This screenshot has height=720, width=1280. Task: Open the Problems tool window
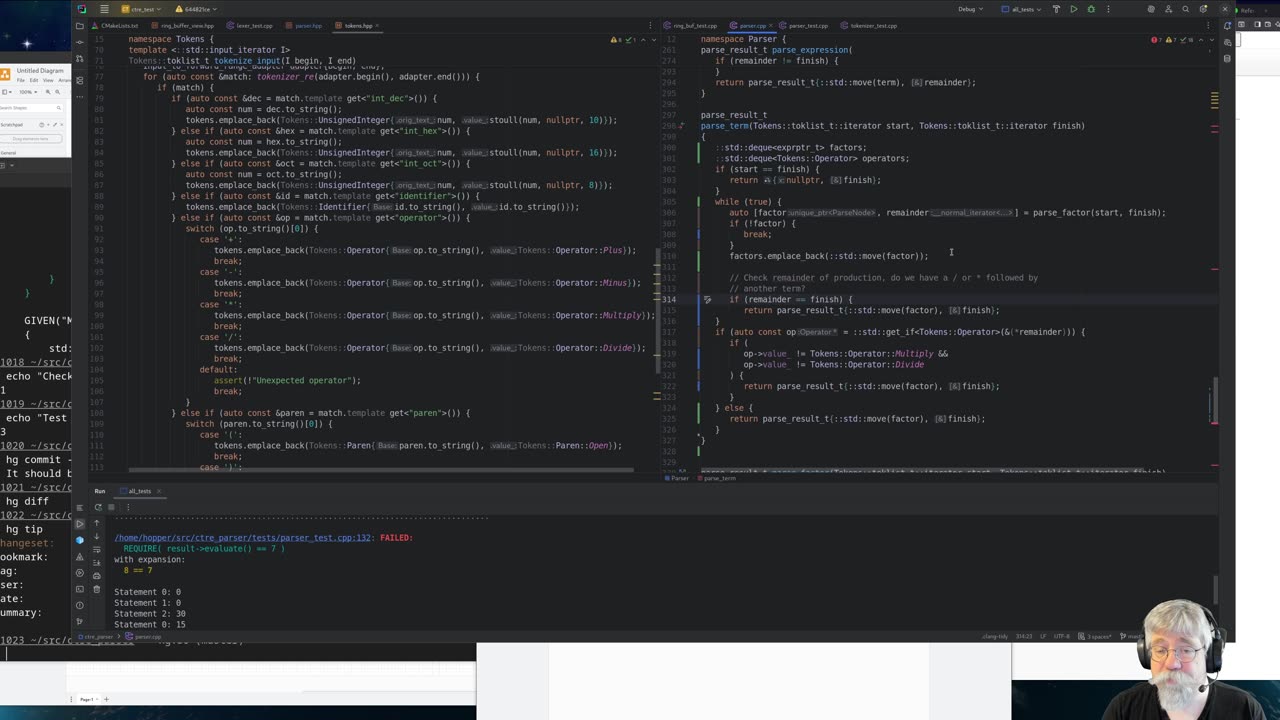[x=80, y=605]
